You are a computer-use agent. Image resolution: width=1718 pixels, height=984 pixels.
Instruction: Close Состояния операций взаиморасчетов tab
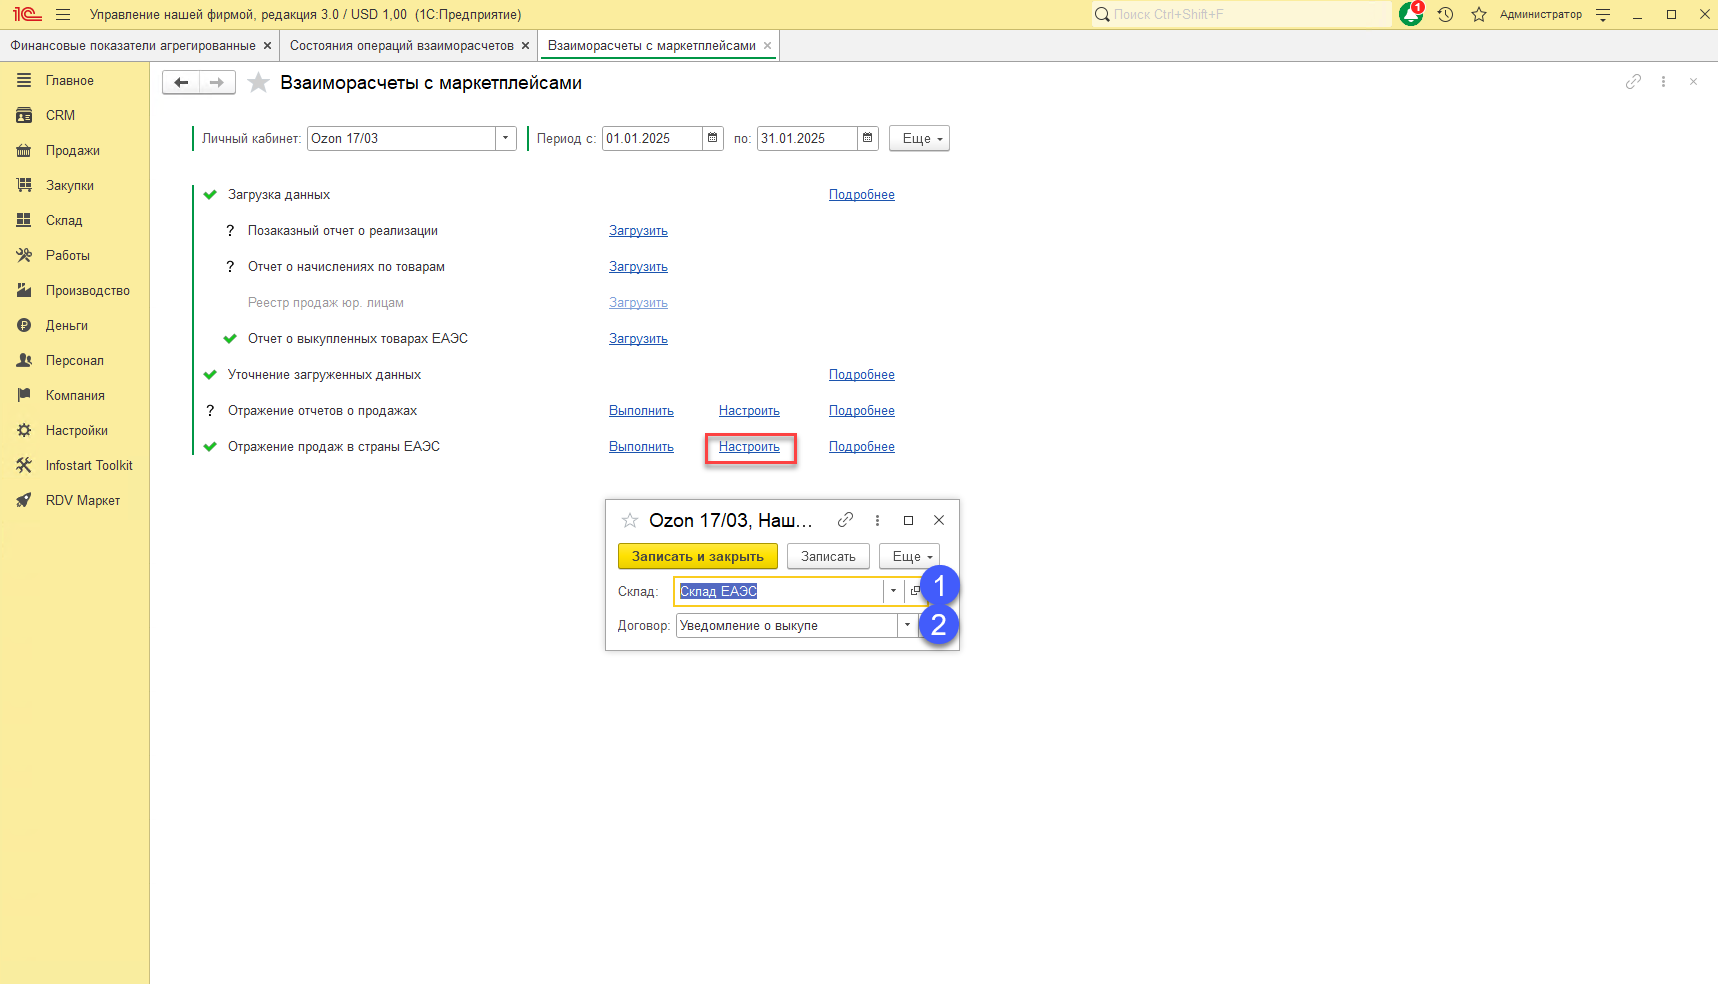tap(525, 46)
